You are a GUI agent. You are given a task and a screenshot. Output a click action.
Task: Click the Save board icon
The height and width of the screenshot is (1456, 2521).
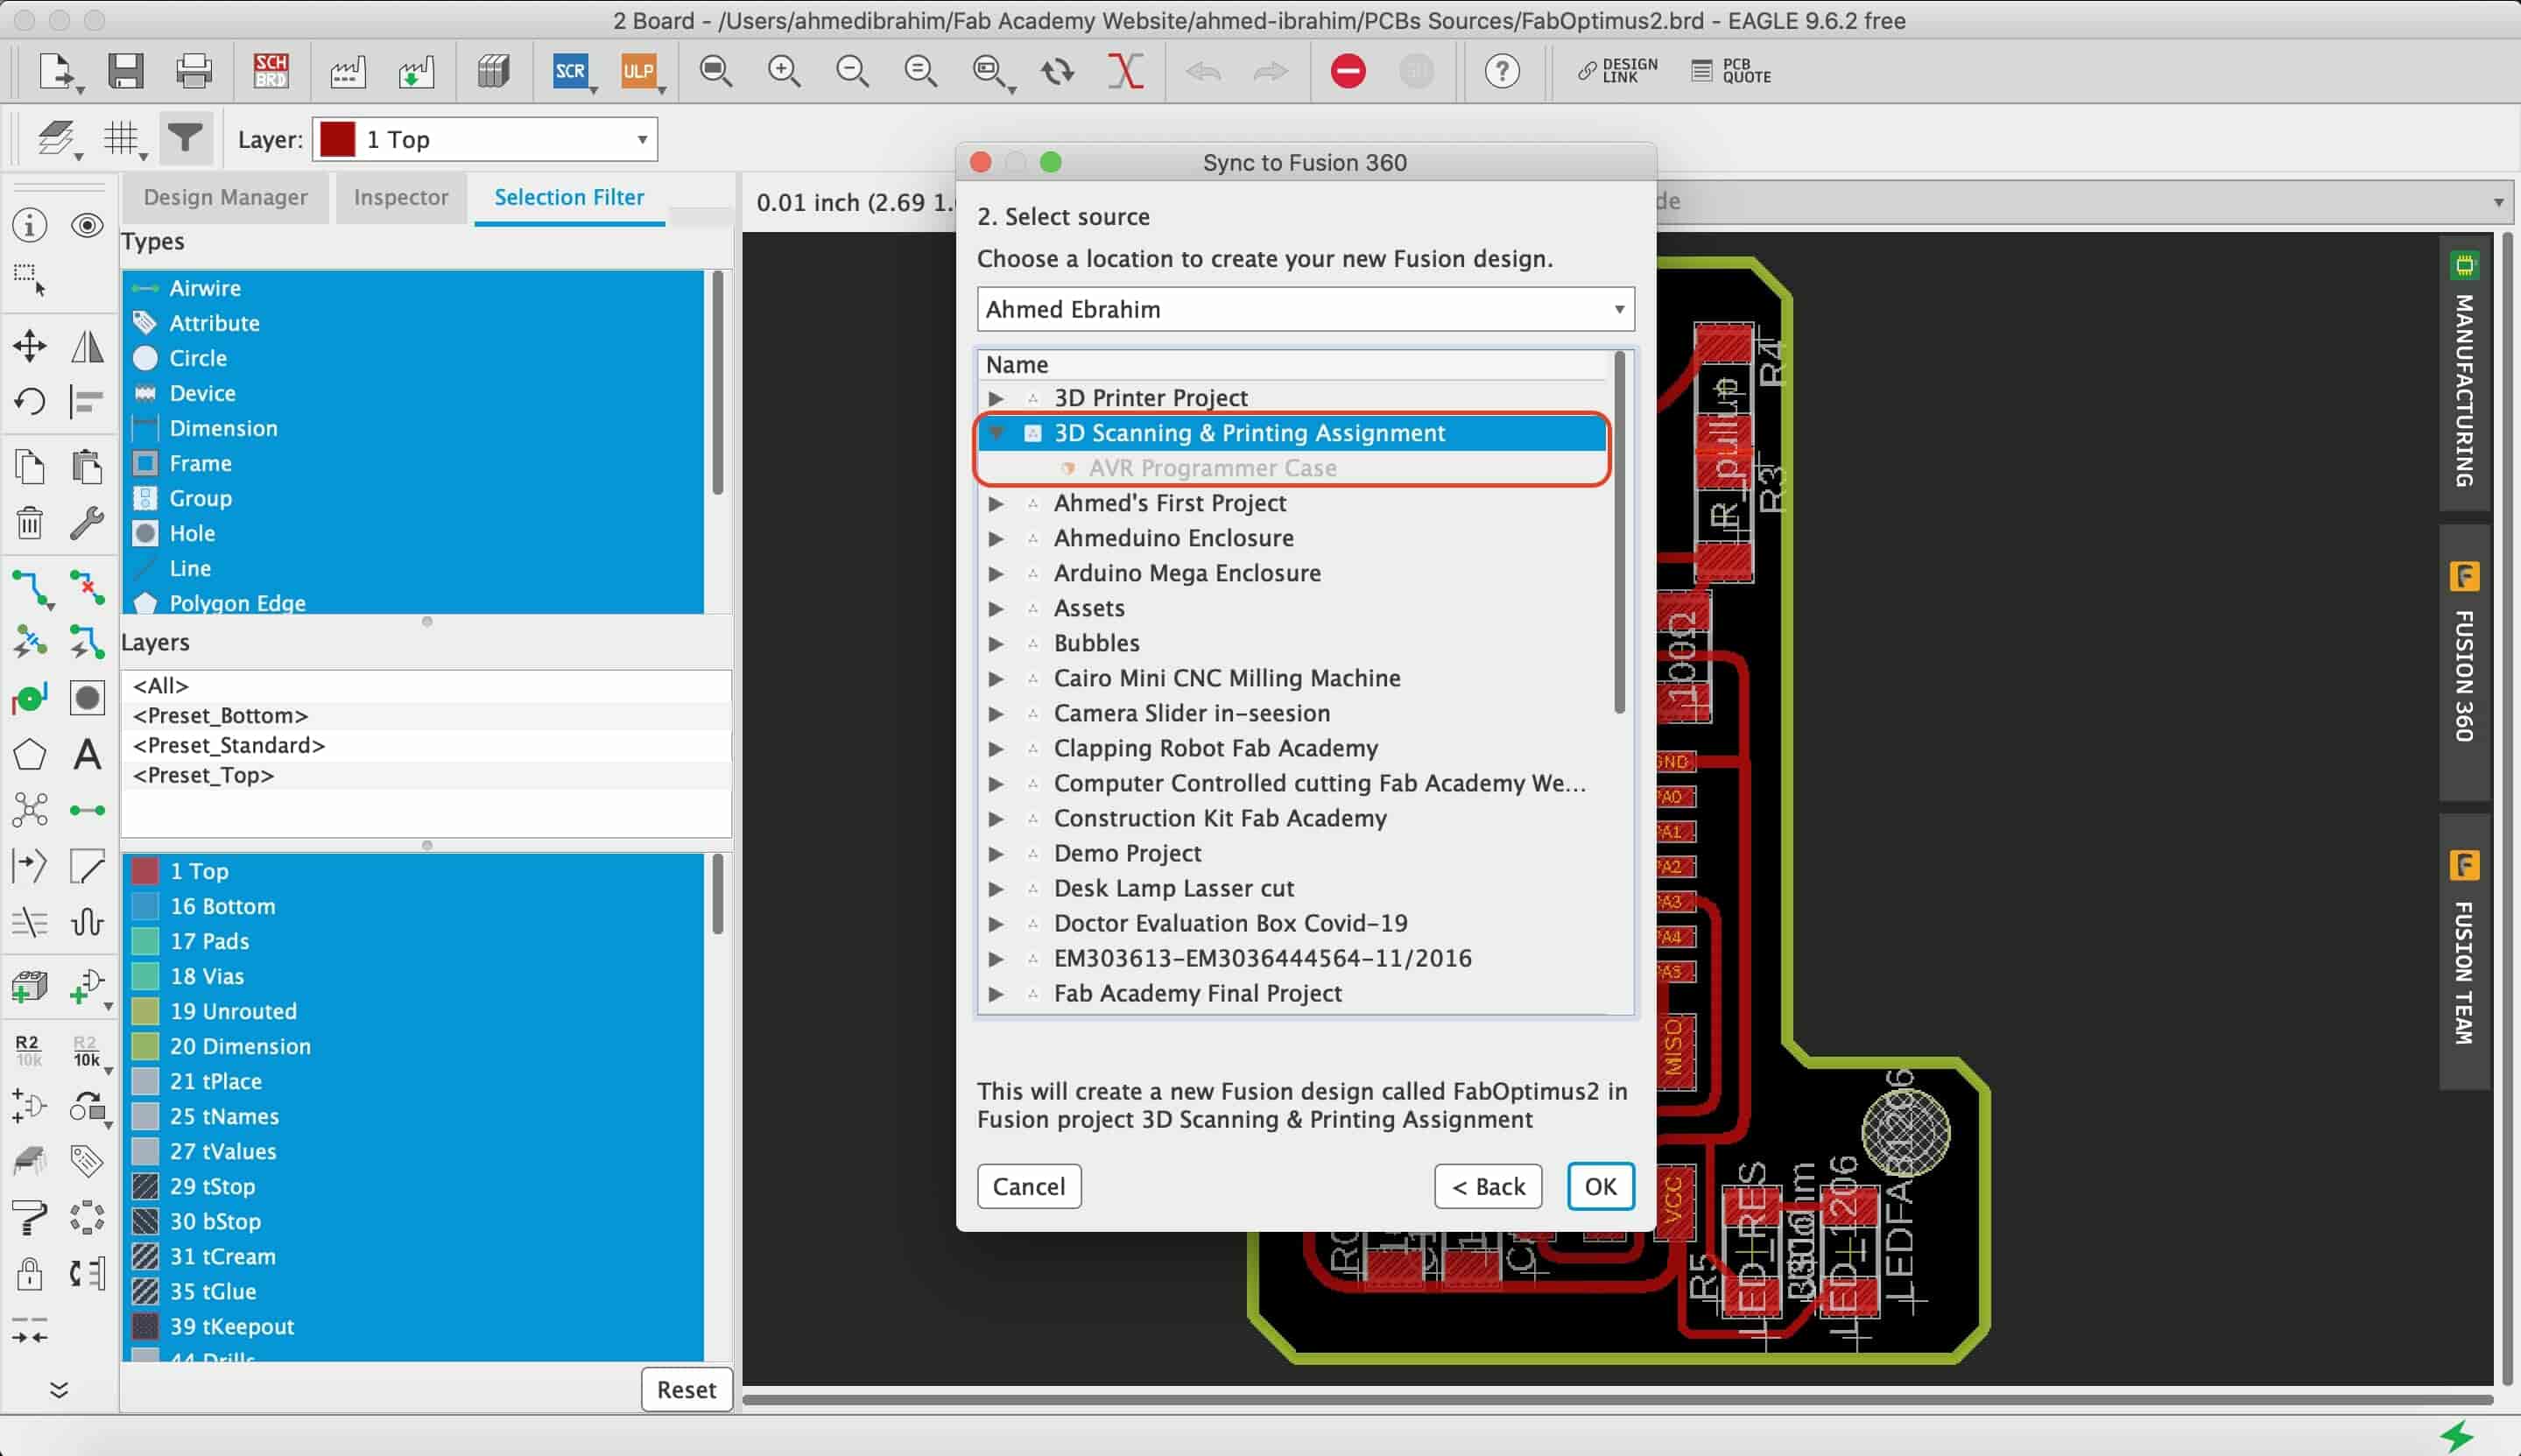pos(125,71)
